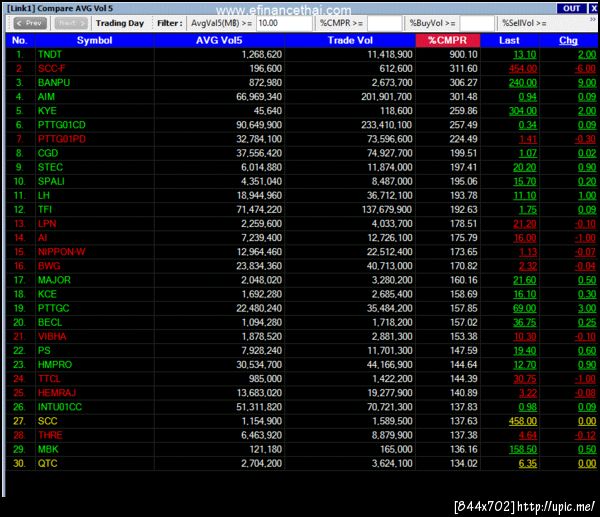Select symbol STEC

[x=50, y=167]
